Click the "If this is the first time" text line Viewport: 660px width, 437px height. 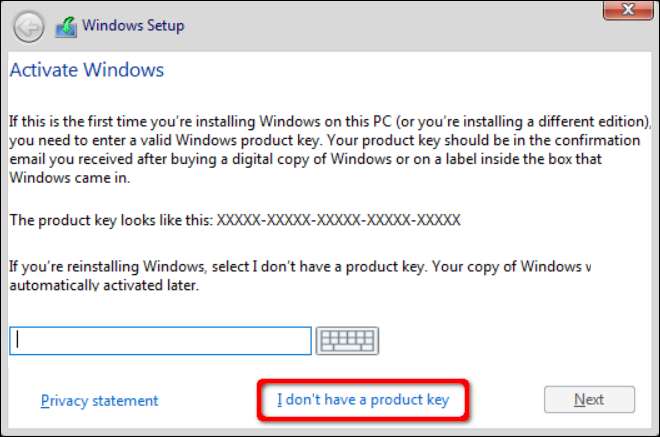tap(300, 121)
